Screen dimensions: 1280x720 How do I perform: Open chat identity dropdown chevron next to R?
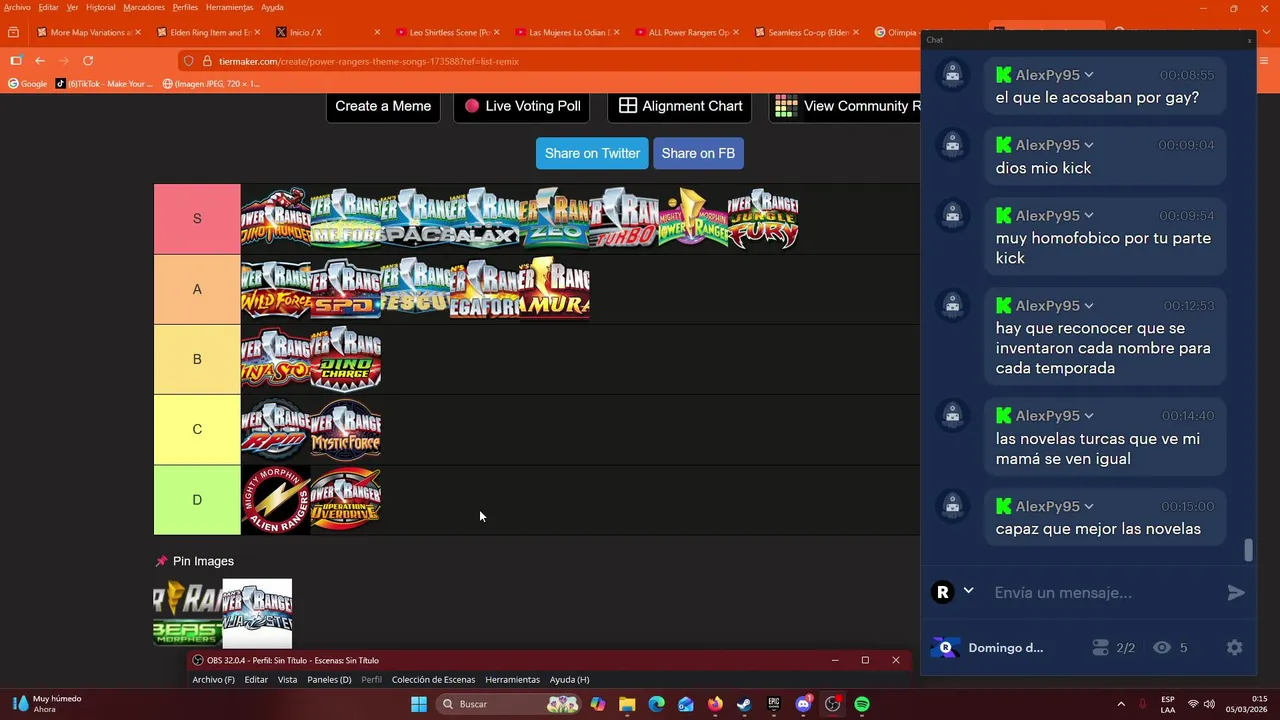point(968,591)
